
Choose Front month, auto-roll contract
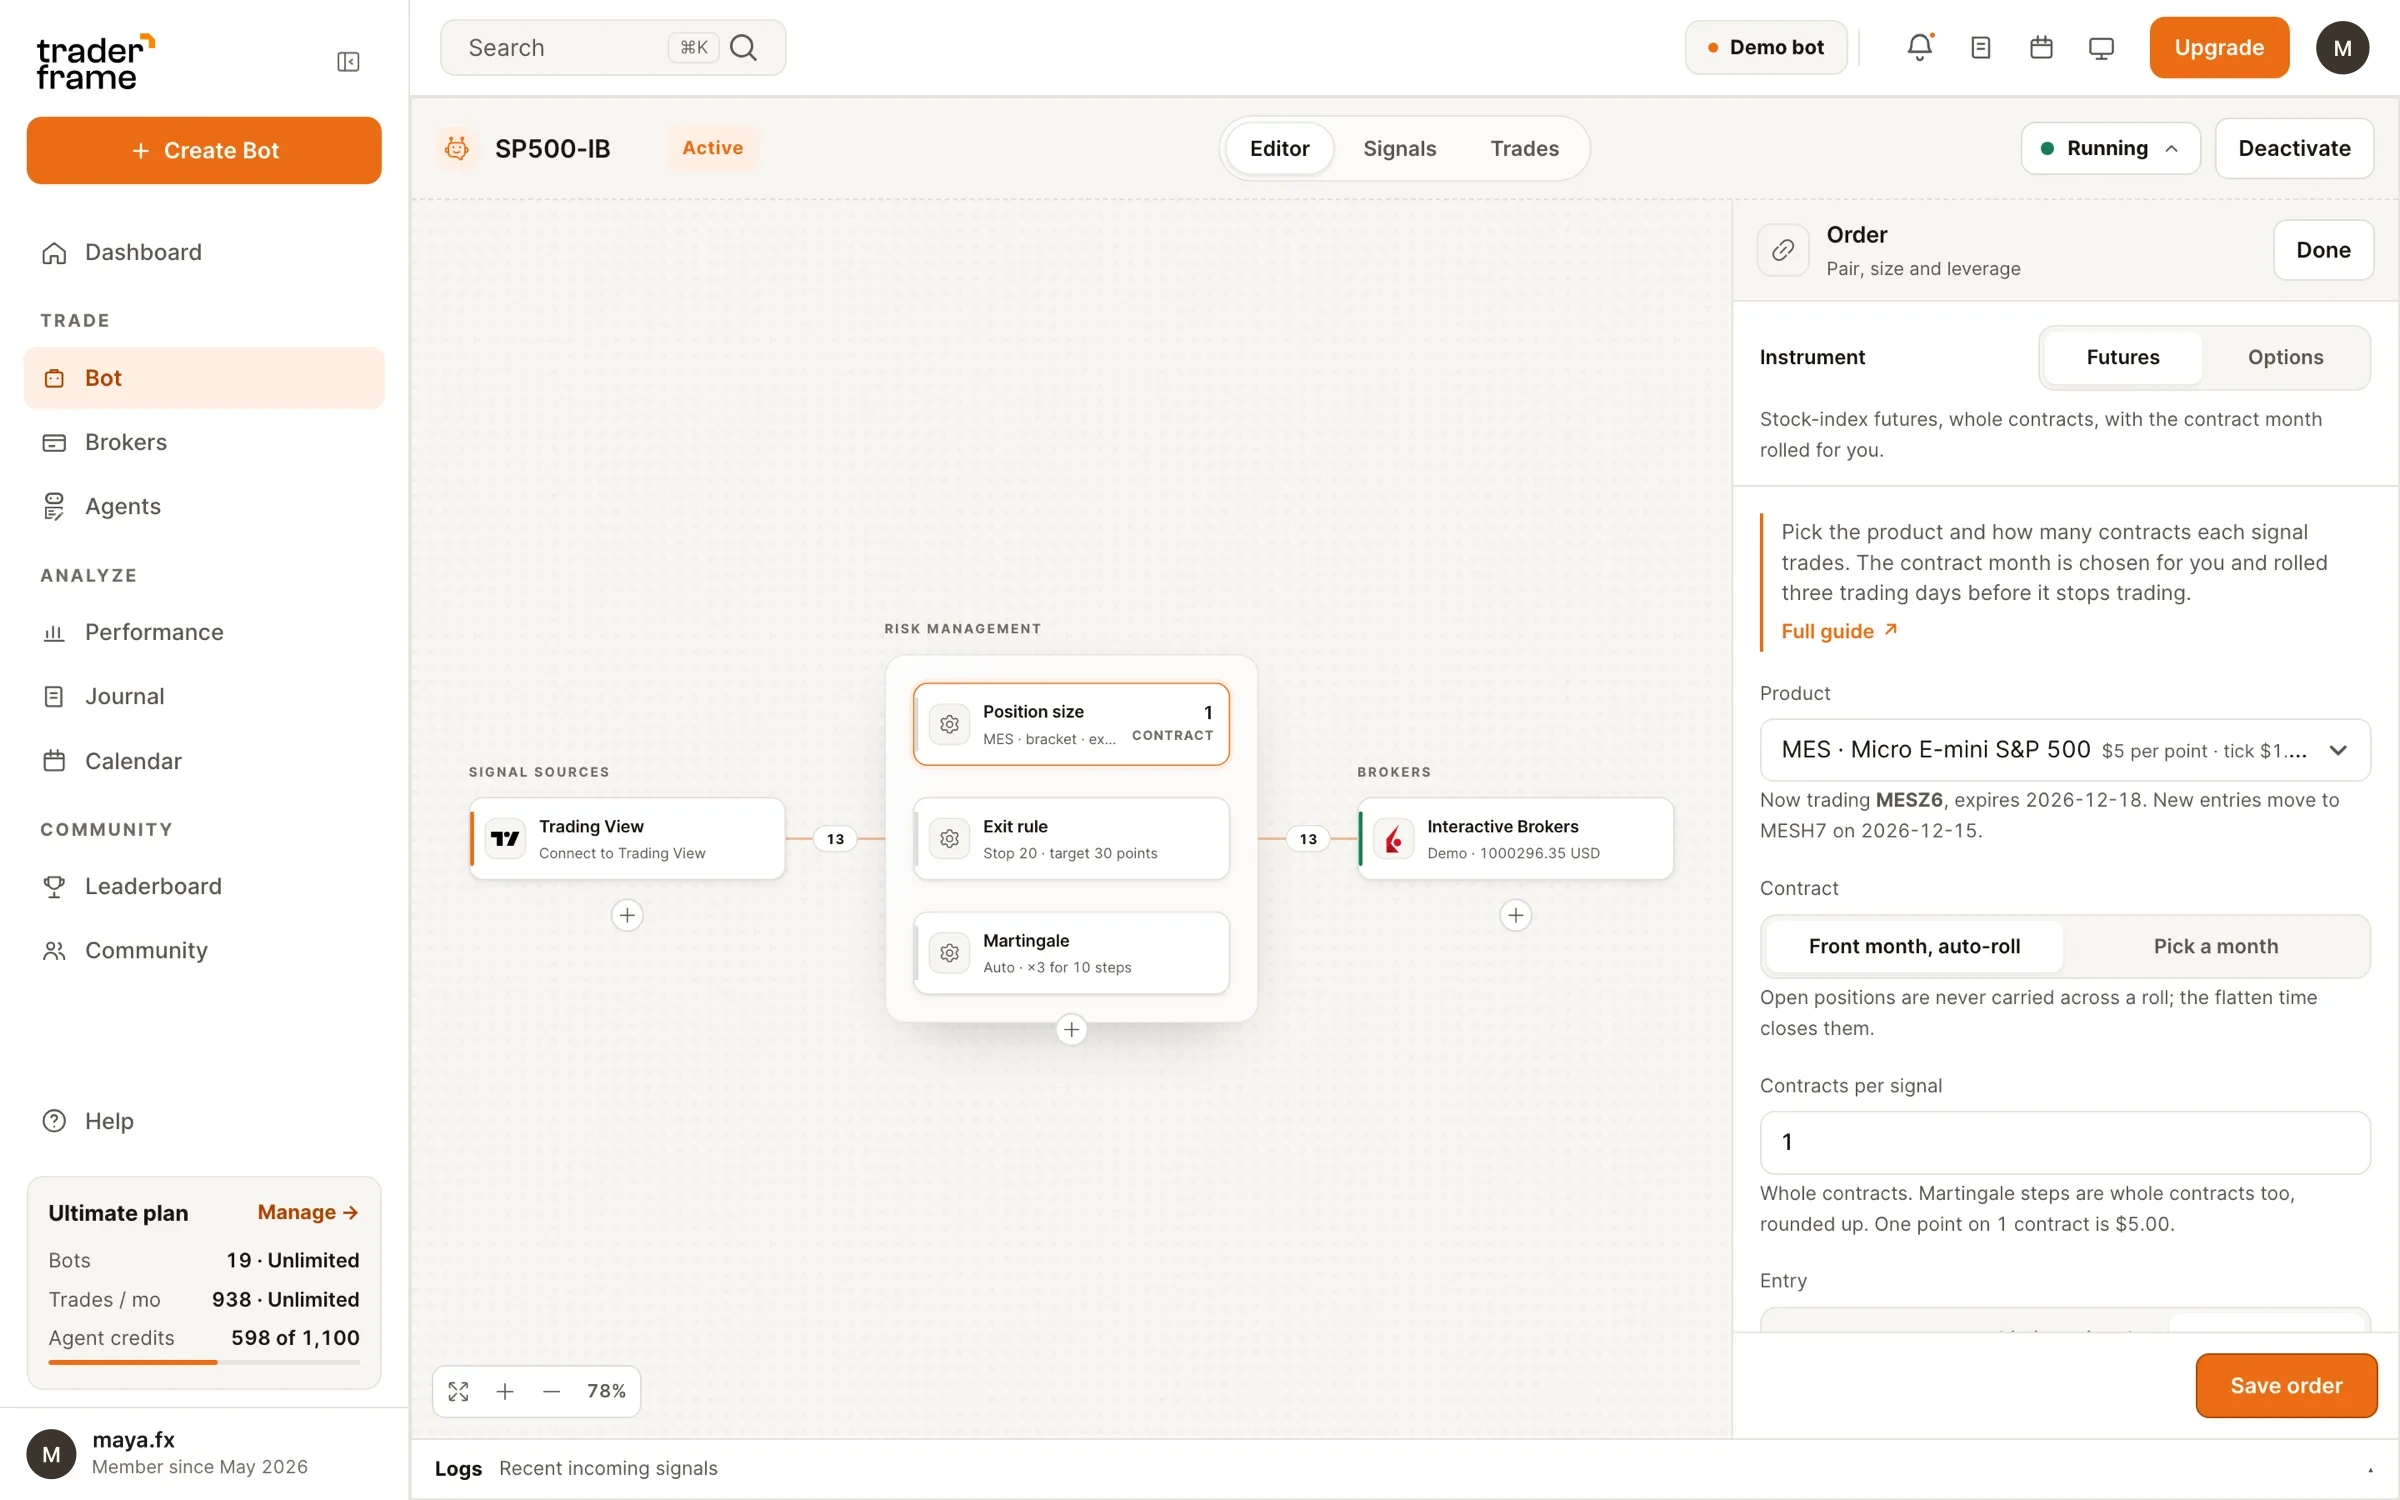(x=1914, y=946)
